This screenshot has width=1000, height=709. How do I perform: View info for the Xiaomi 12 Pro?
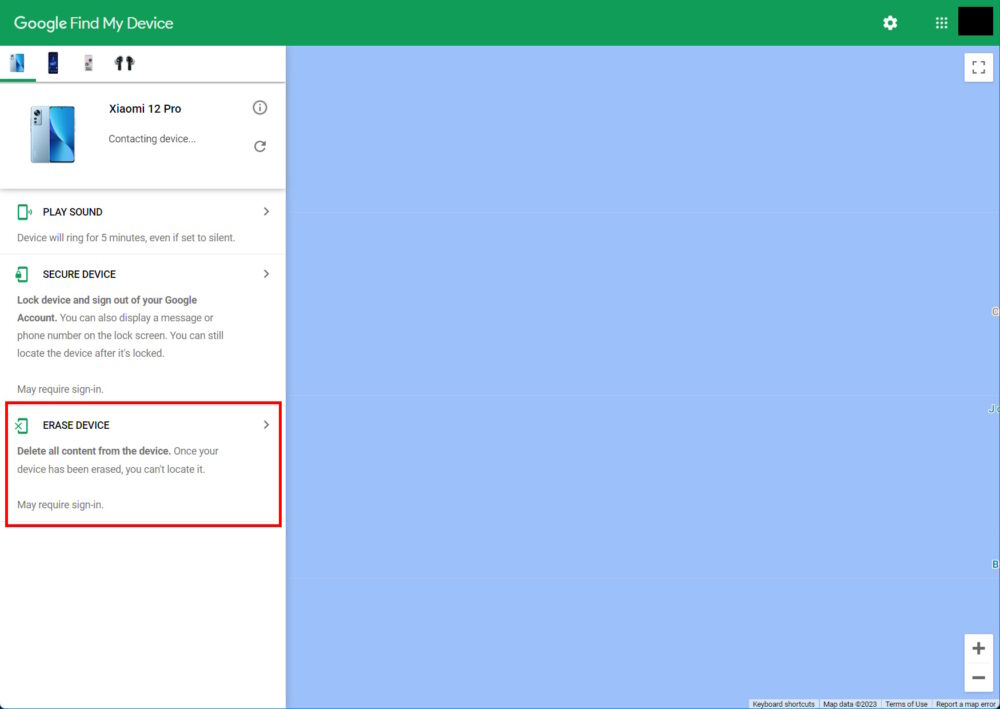260,107
